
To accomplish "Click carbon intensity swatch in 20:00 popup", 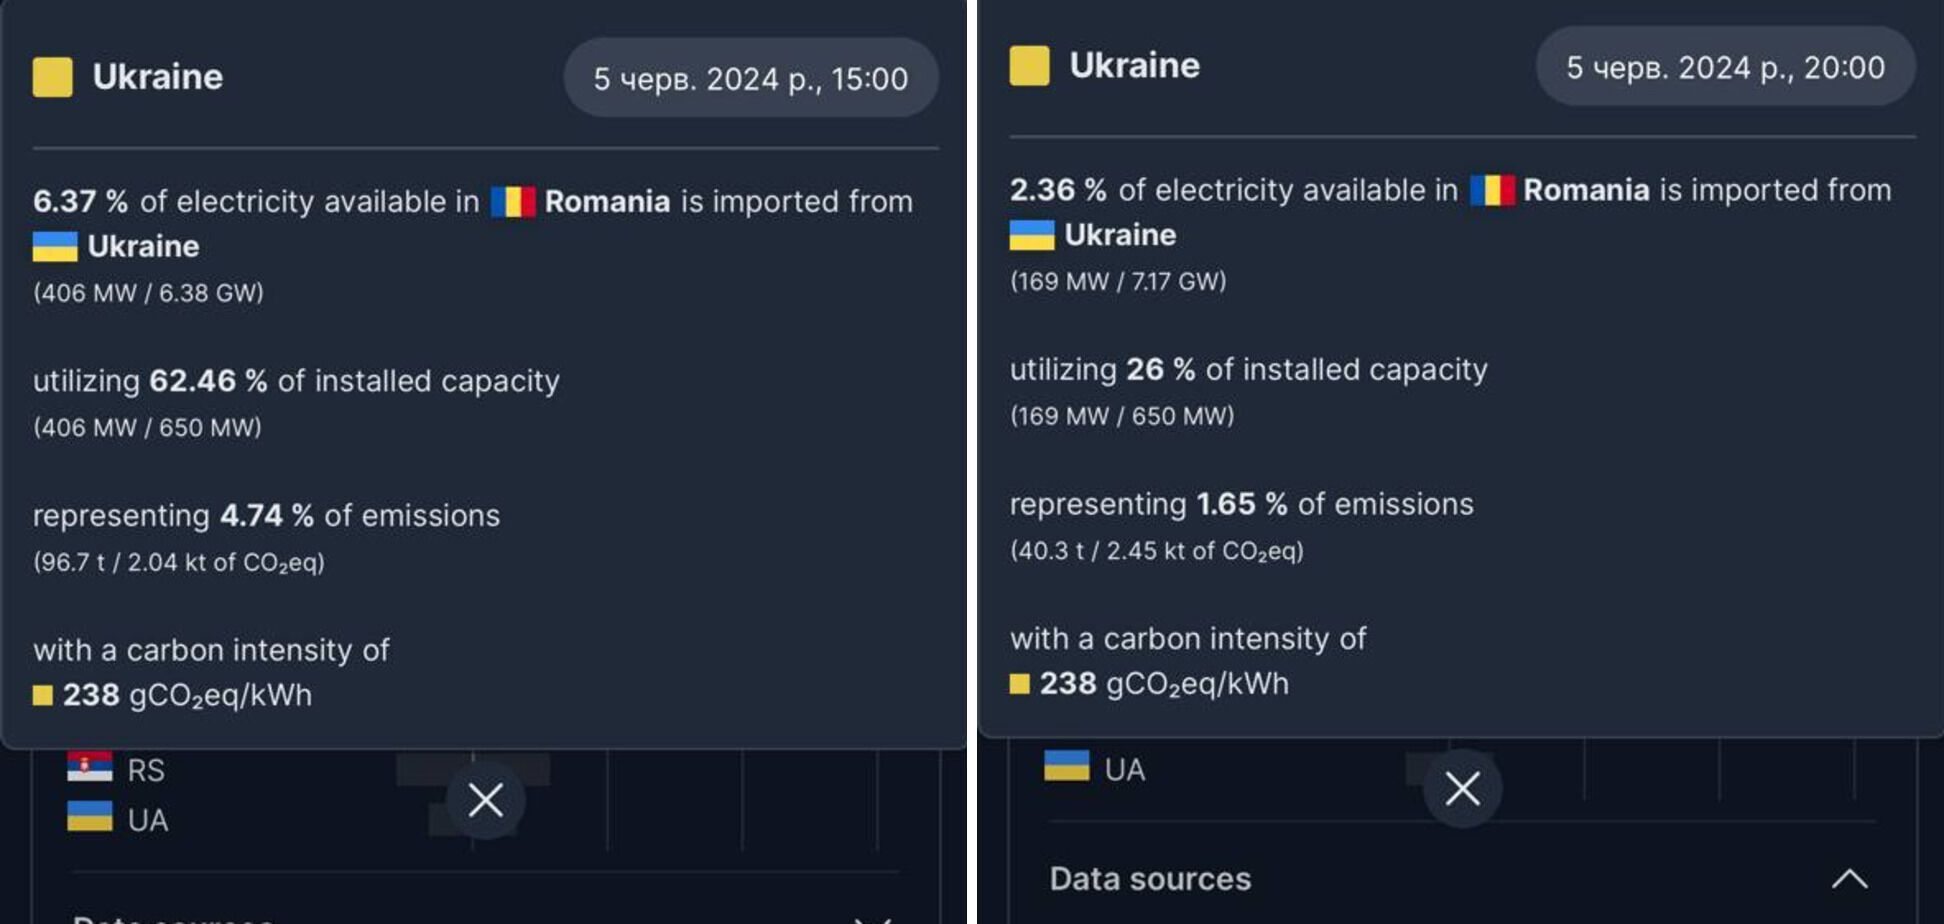I will 1020,684.
